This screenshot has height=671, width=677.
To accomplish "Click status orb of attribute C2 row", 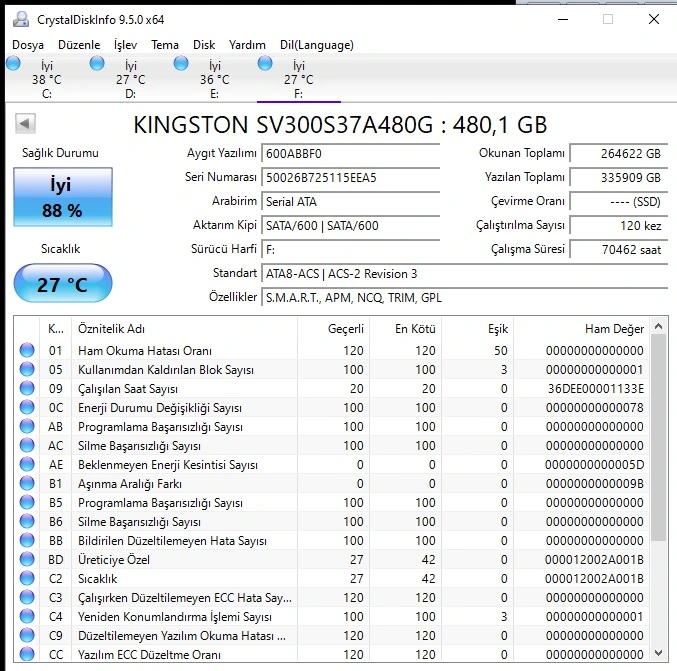I will 27,578.
